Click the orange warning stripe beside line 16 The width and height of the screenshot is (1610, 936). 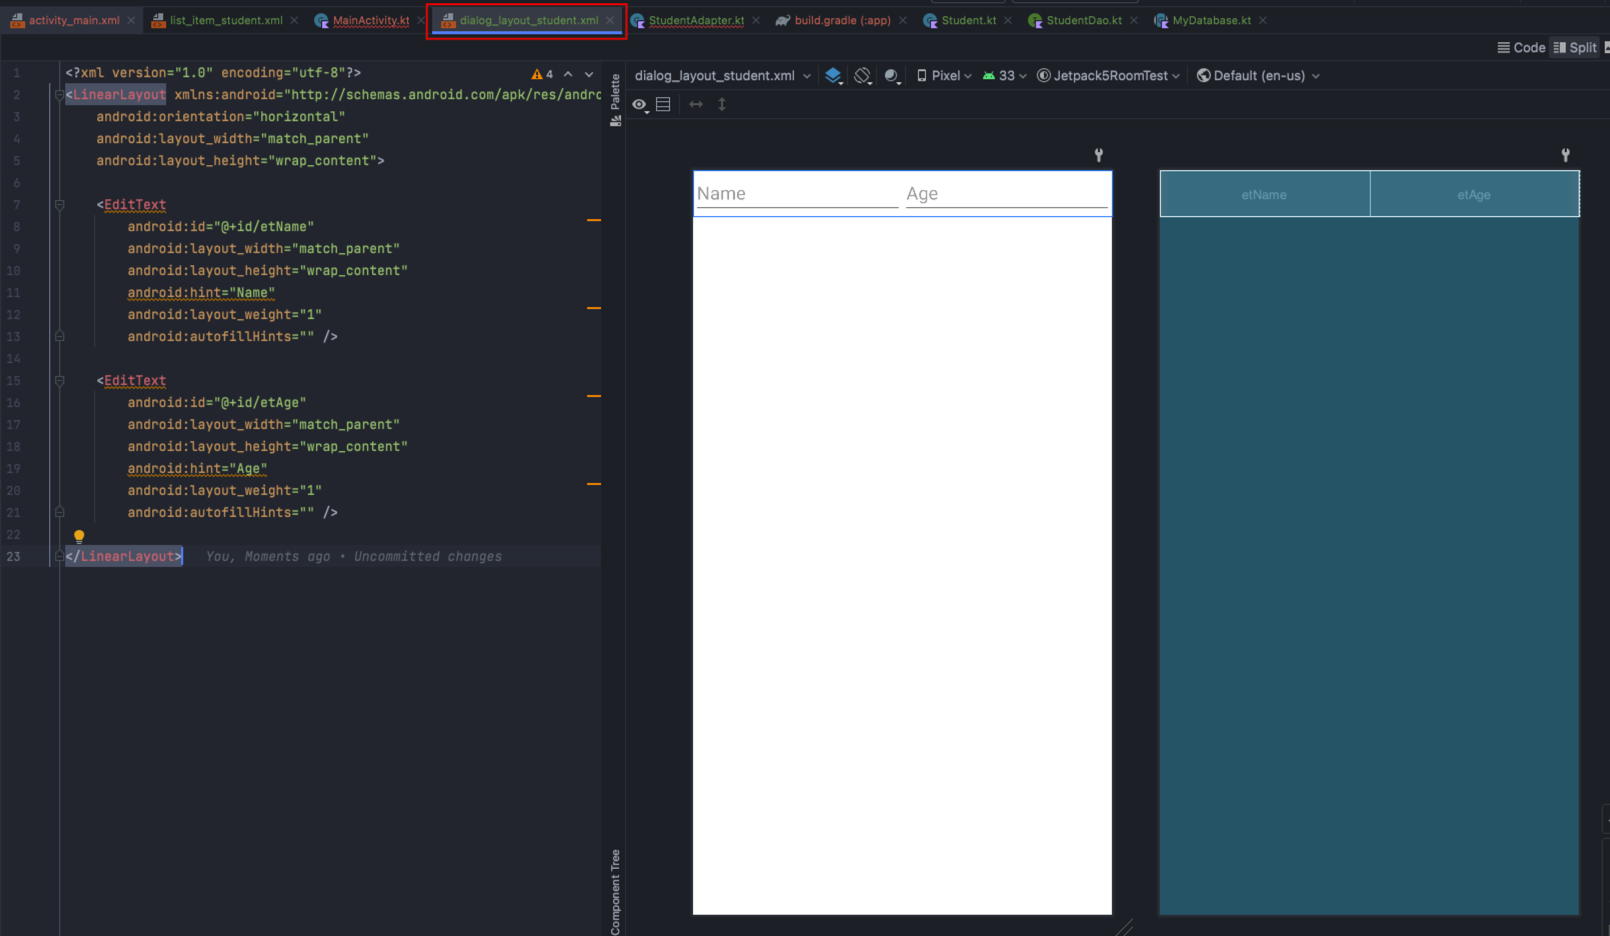(x=594, y=396)
